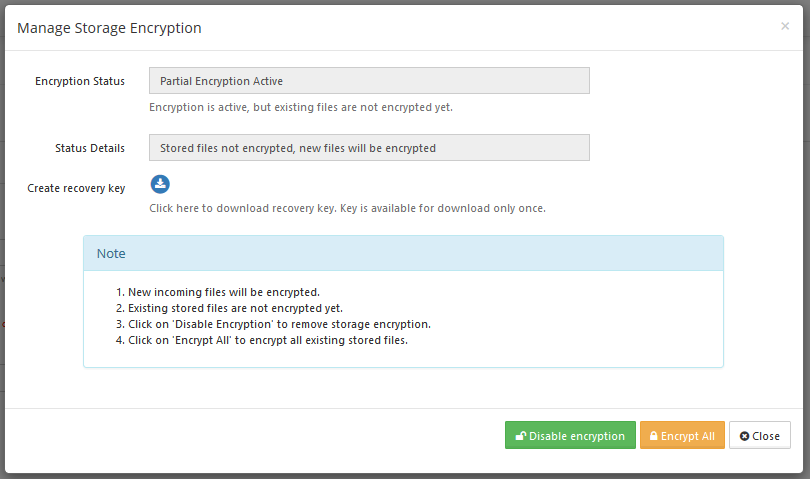
Task: Click the Status Details label
Action: pyautogui.click(x=90, y=148)
